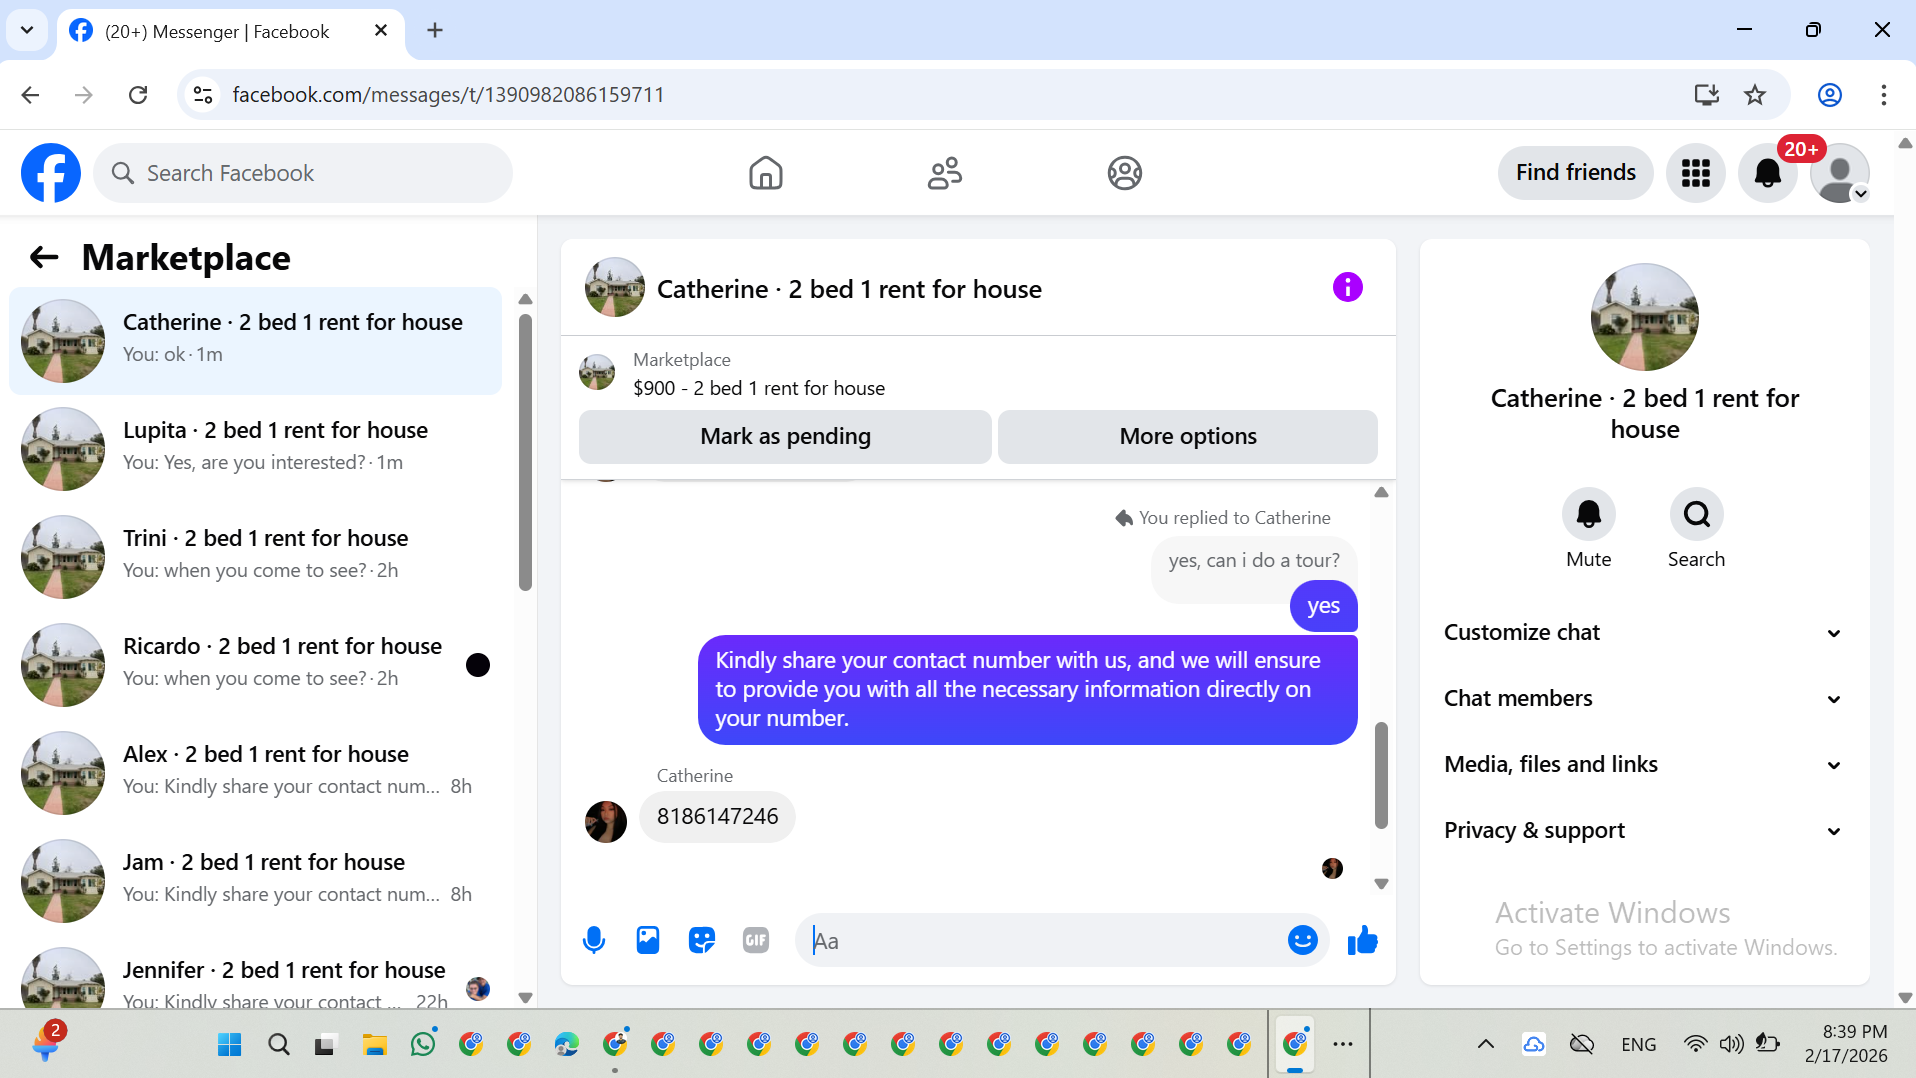Open Ricardo conversation in the list
The image size is (1916, 1078).
click(256, 665)
